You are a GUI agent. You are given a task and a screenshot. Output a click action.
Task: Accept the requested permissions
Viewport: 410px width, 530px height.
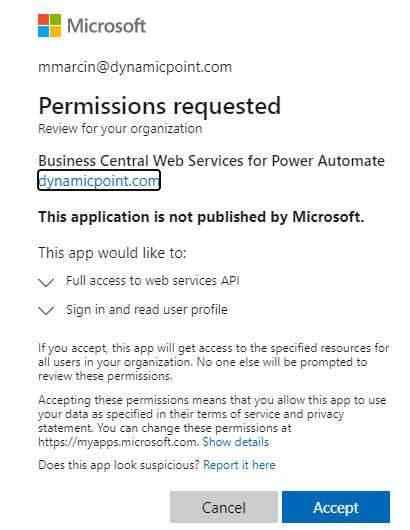point(336,507)
